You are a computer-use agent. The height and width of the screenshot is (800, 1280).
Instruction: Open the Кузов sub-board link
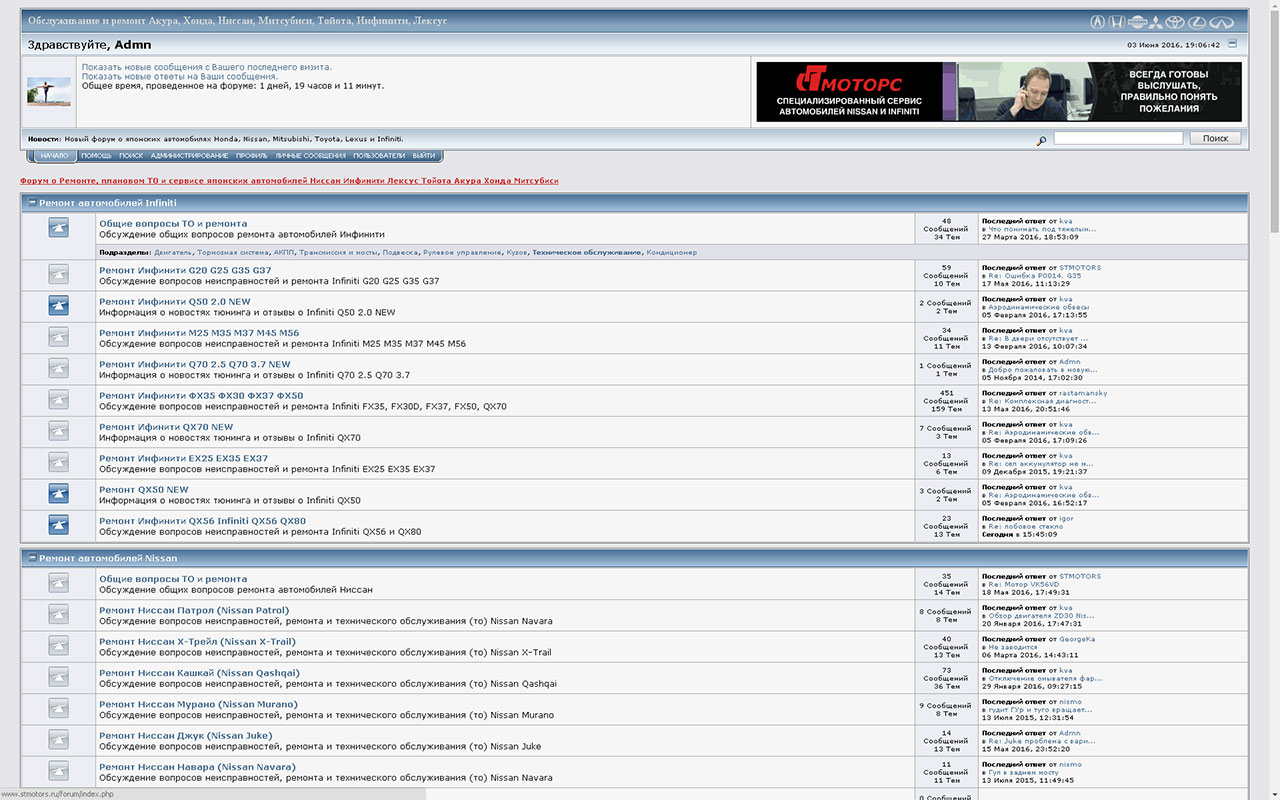click(517, 253)
